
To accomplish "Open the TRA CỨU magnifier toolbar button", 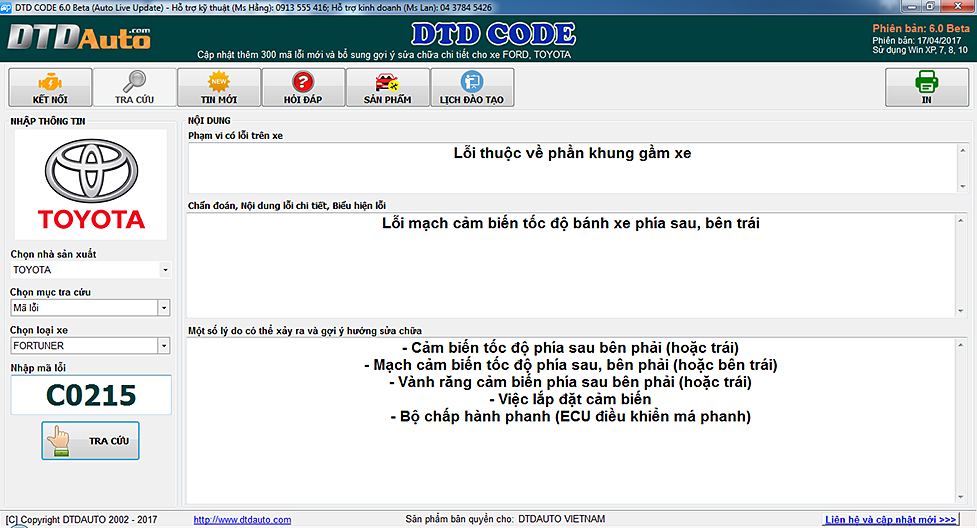I will pos(135,87).
